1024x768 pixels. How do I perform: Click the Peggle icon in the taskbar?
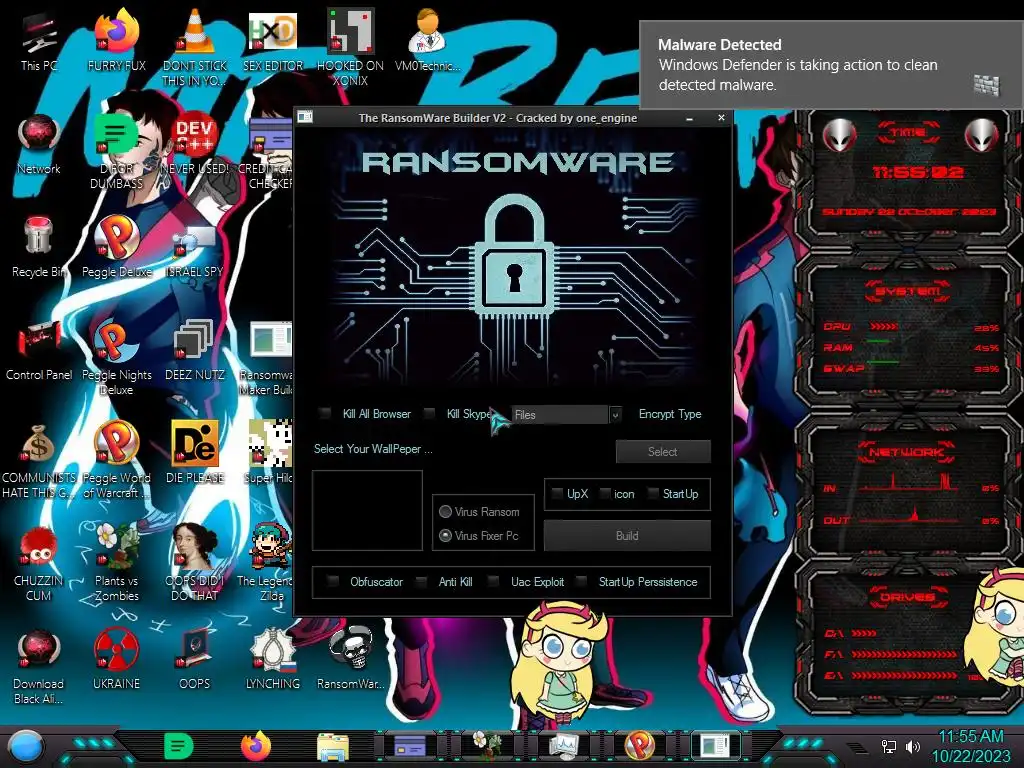pyautogui.click(x=639, y=745)
